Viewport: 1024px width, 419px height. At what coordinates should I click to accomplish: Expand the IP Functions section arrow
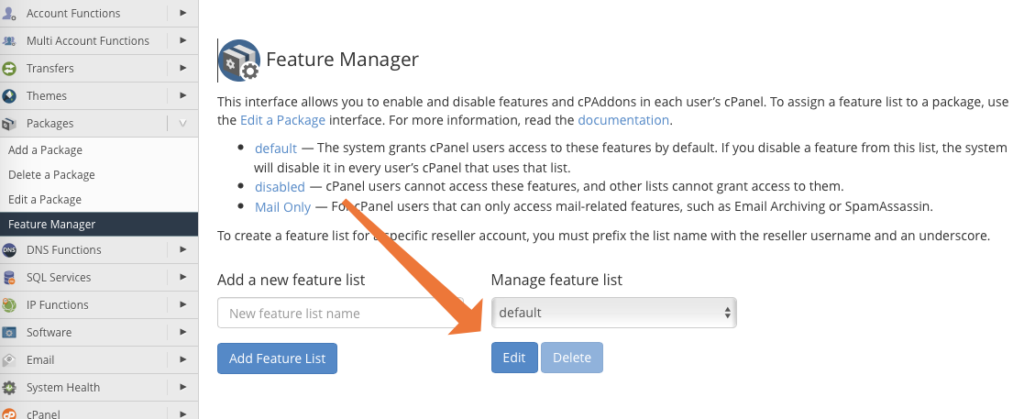(182, 305)
